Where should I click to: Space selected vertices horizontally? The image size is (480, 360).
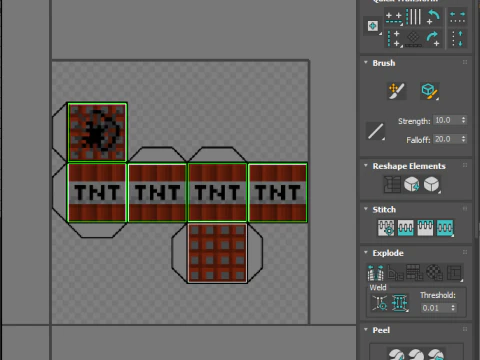(x=457, y=17)
